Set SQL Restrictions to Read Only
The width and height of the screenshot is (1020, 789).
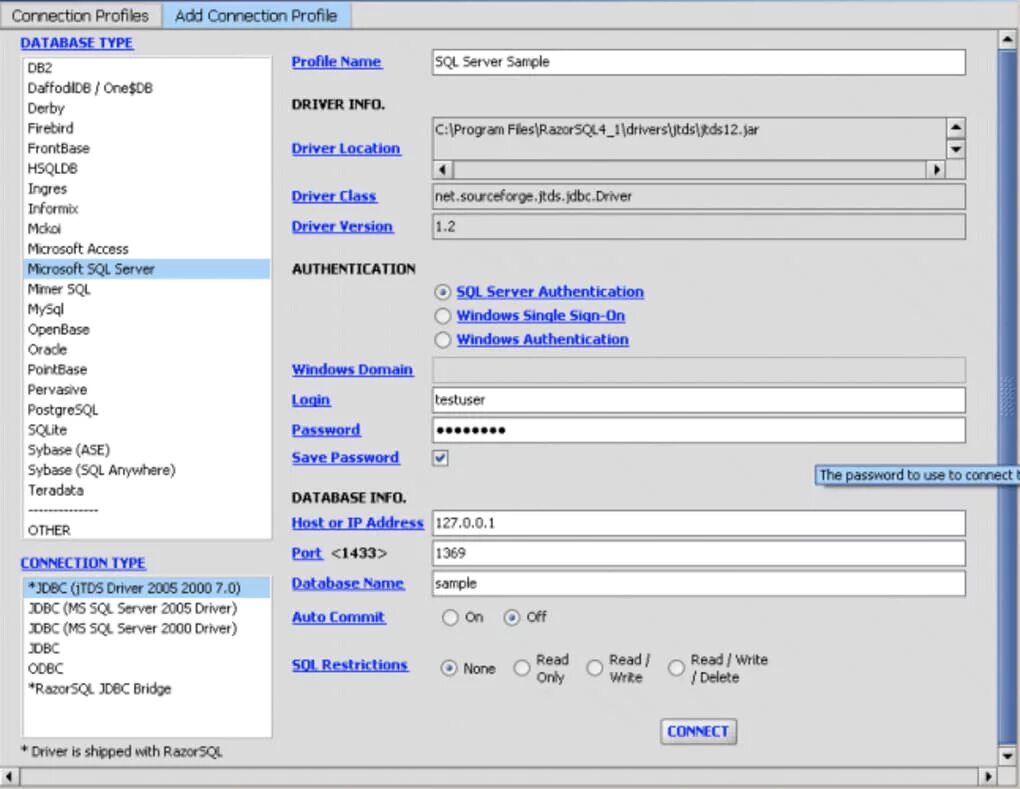tap(522, 668)
